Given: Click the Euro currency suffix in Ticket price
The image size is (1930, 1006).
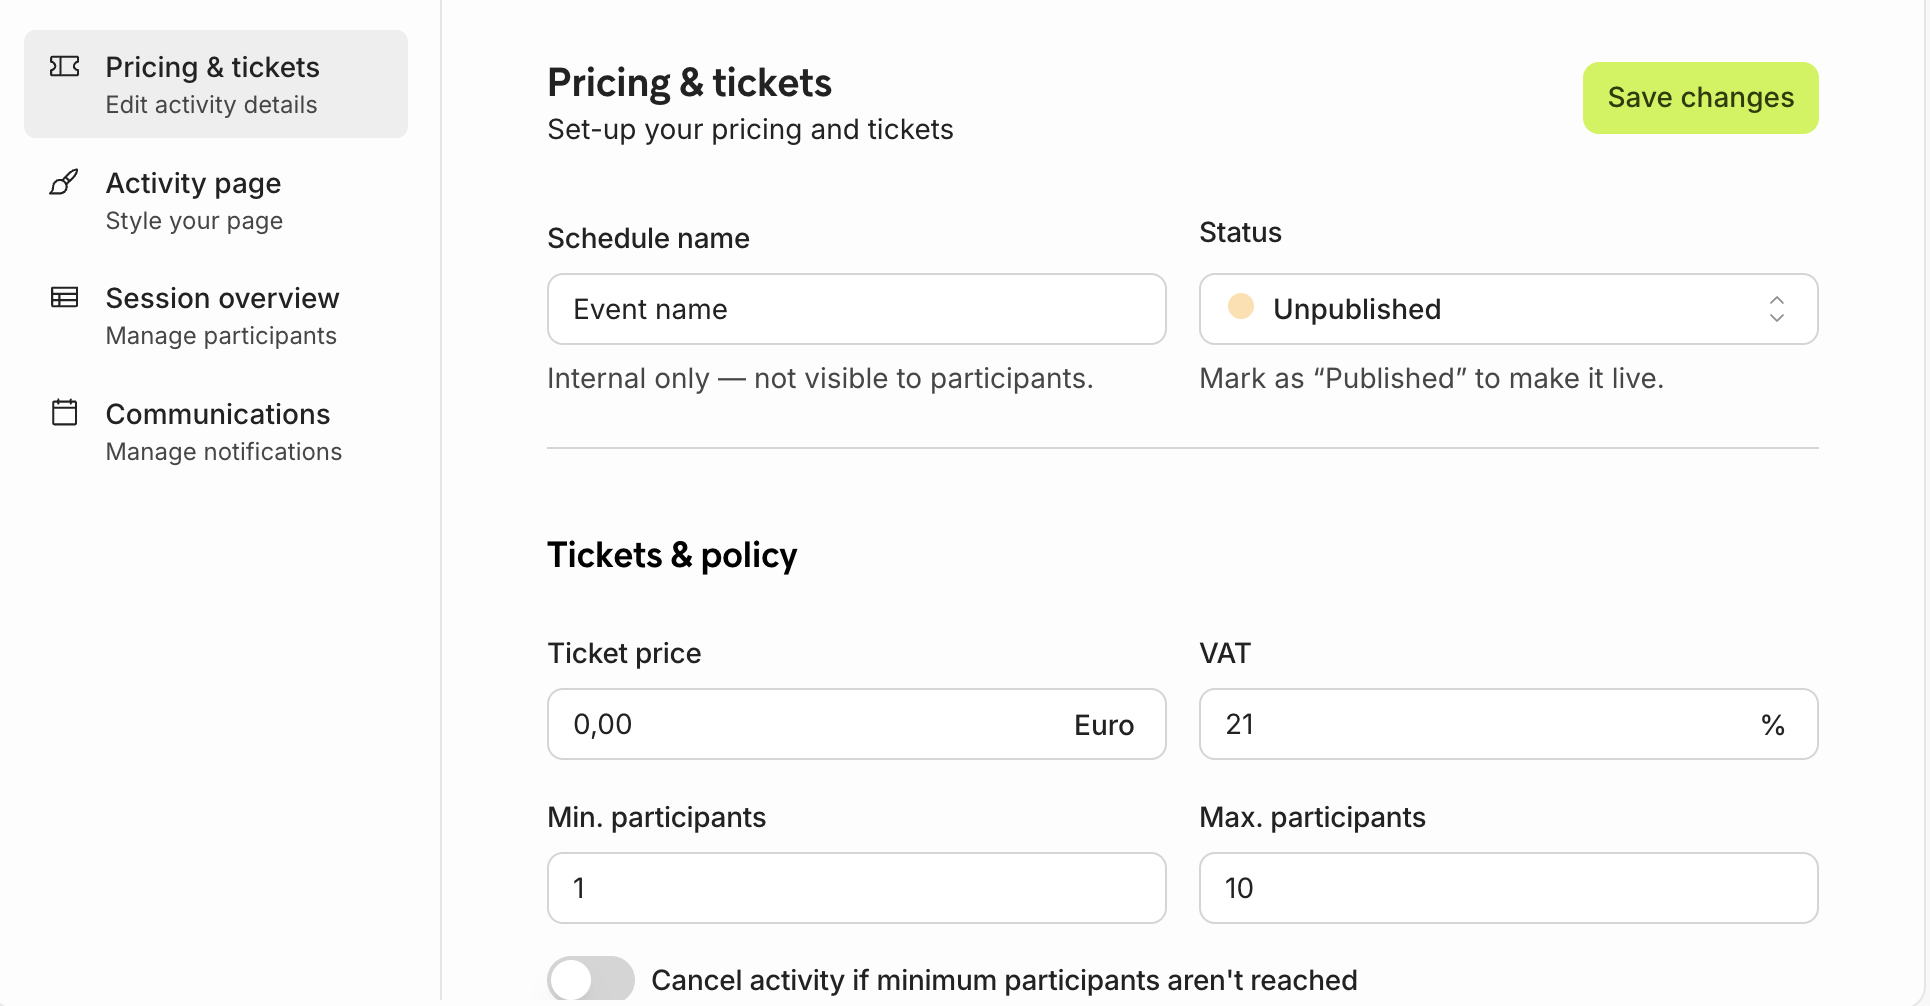Looking at the screenshot, I should 1104,725.
